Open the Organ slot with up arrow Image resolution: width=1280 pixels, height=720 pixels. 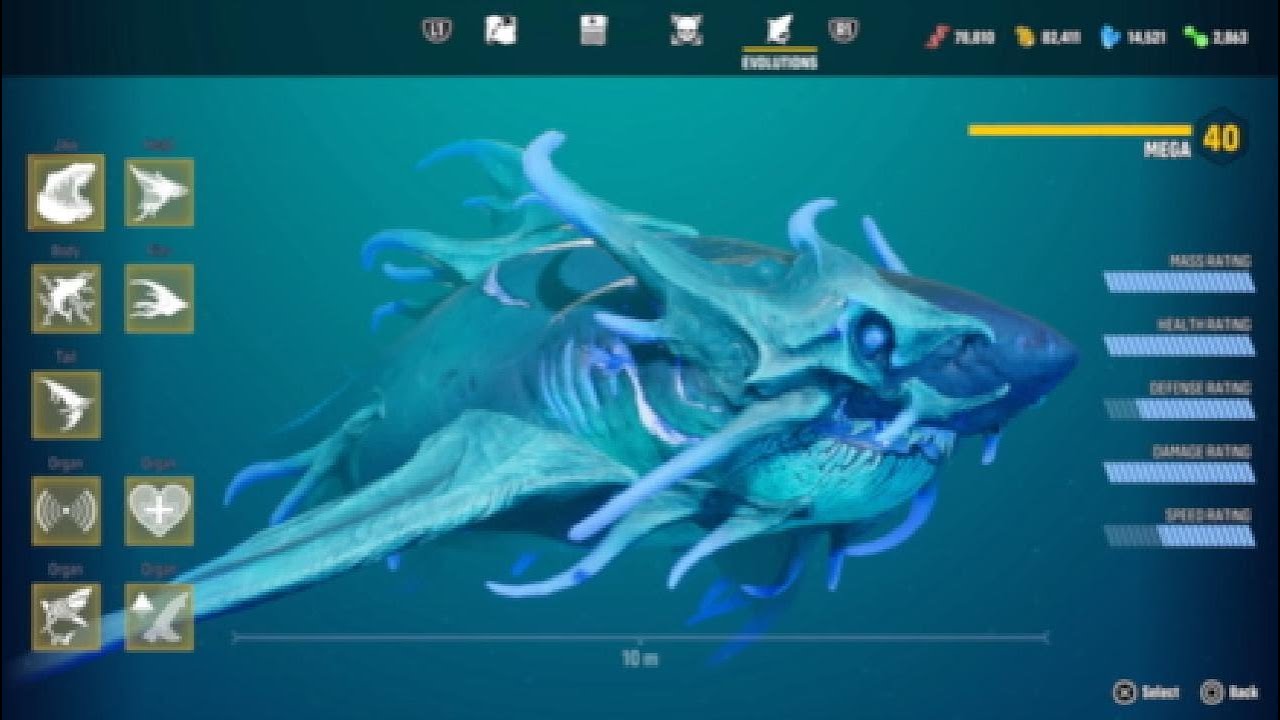coord(159,617)
